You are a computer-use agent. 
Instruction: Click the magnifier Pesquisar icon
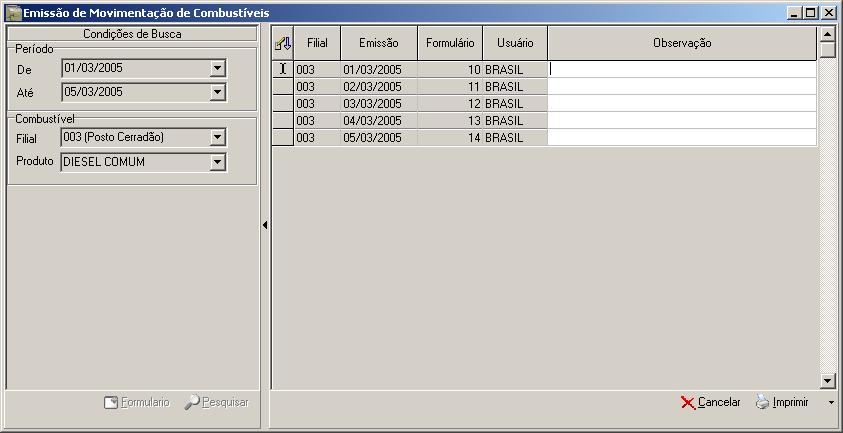(x=192, y=402)
